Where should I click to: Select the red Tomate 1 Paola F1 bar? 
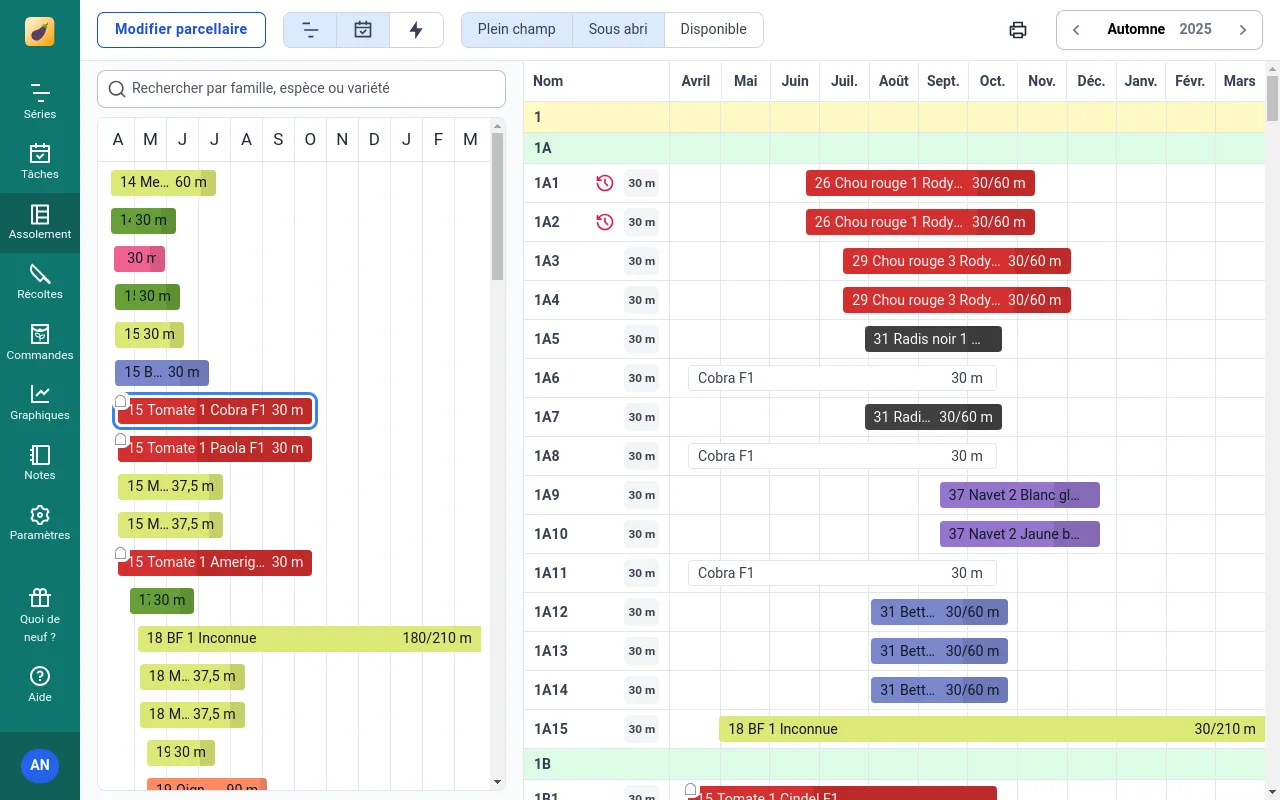pos(215,449)
